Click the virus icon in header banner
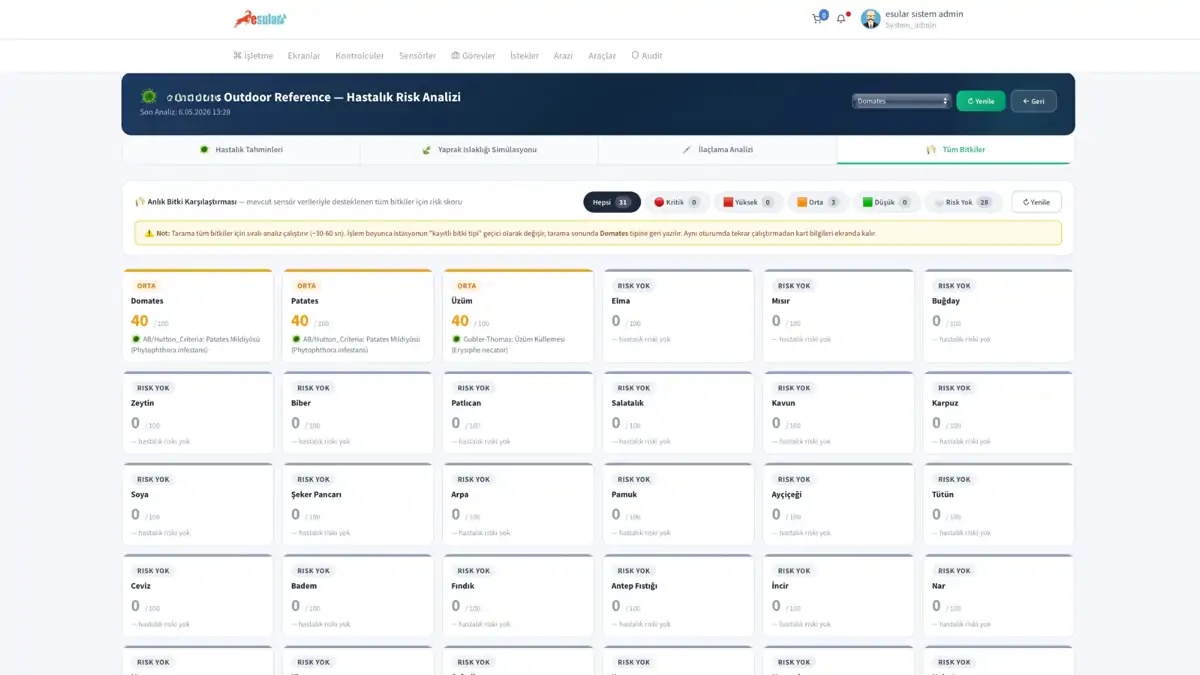 click(x=149, y=97)
